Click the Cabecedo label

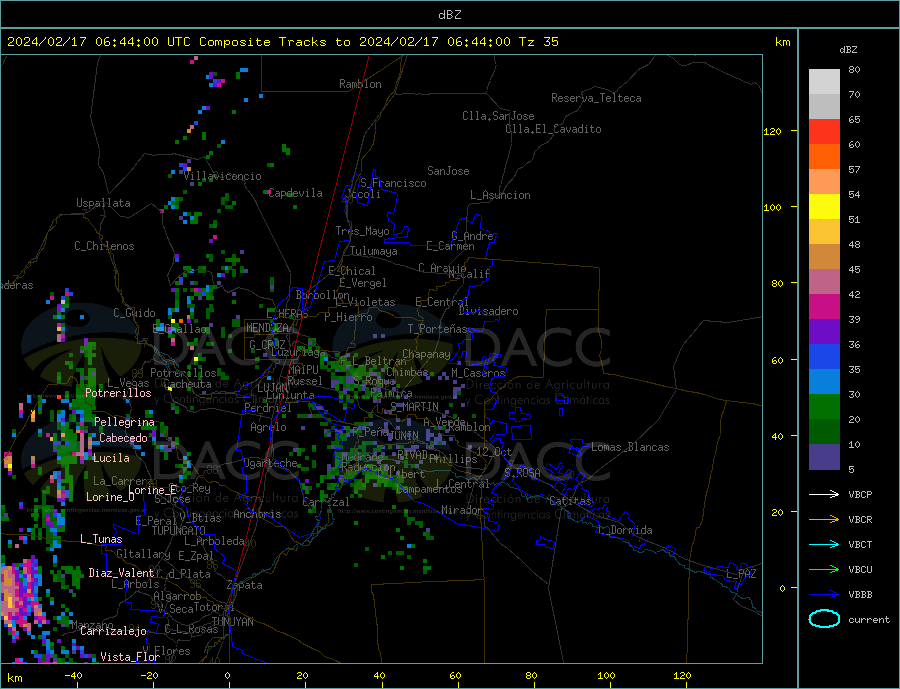(123, 438)
